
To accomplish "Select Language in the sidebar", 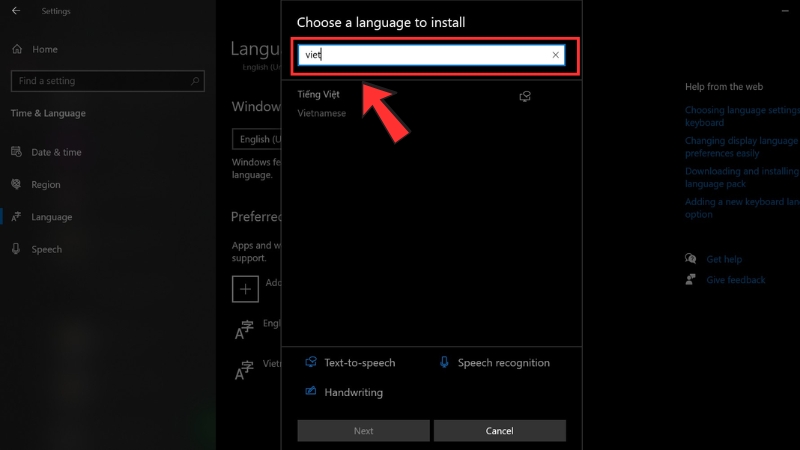I will pyautogui.click(x=51, y=217).
